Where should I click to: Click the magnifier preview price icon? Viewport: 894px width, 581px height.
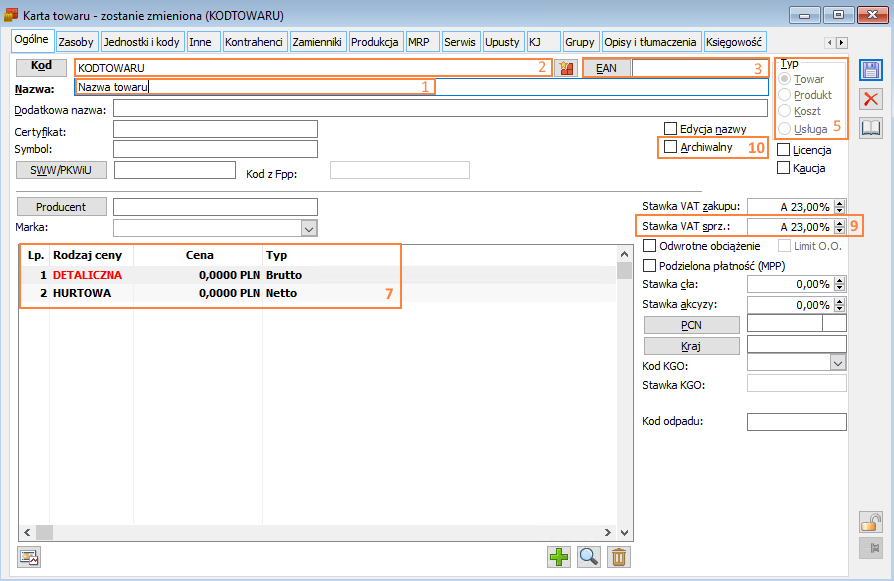589,557
